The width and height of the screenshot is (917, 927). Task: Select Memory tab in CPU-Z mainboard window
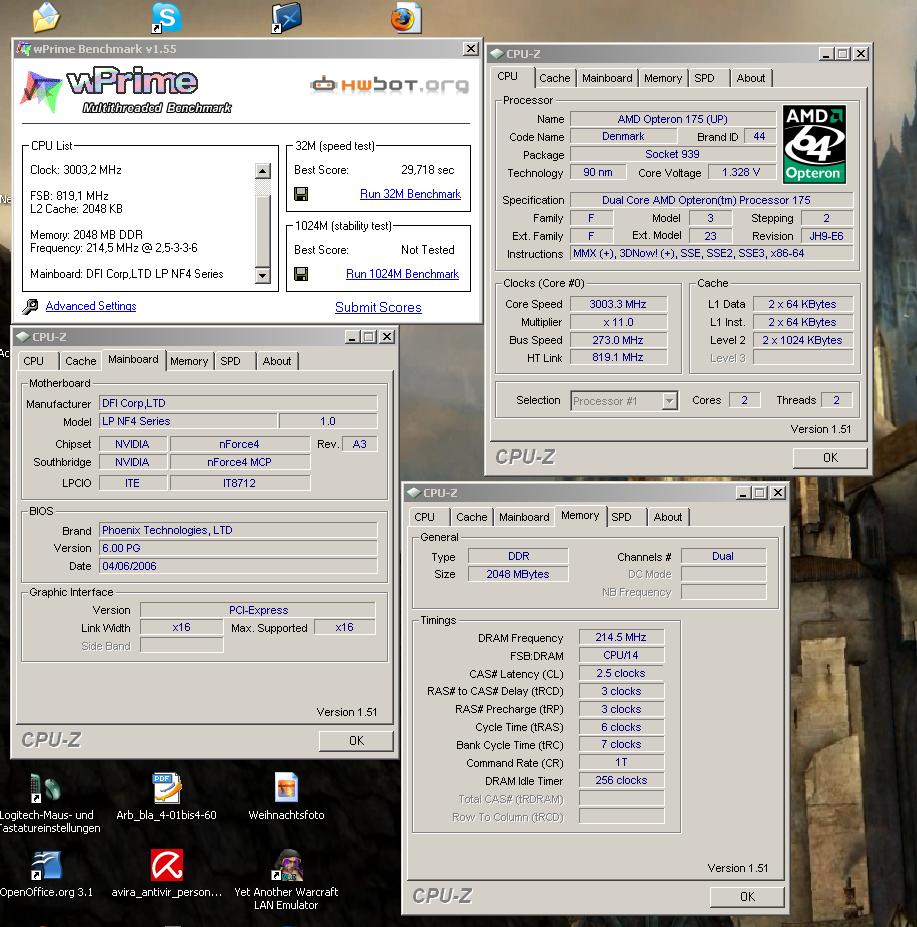(x=189, y=361)
